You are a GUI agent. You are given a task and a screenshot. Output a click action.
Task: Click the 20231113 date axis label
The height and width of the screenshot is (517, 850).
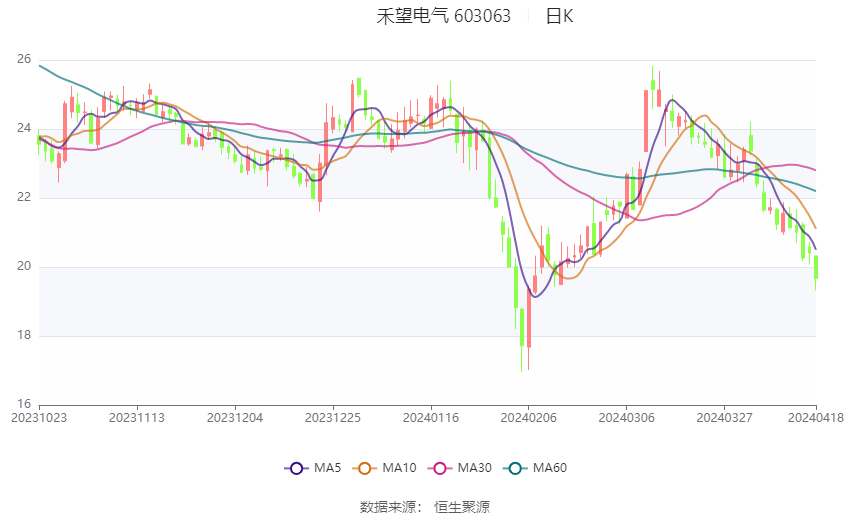click(137, 418)
